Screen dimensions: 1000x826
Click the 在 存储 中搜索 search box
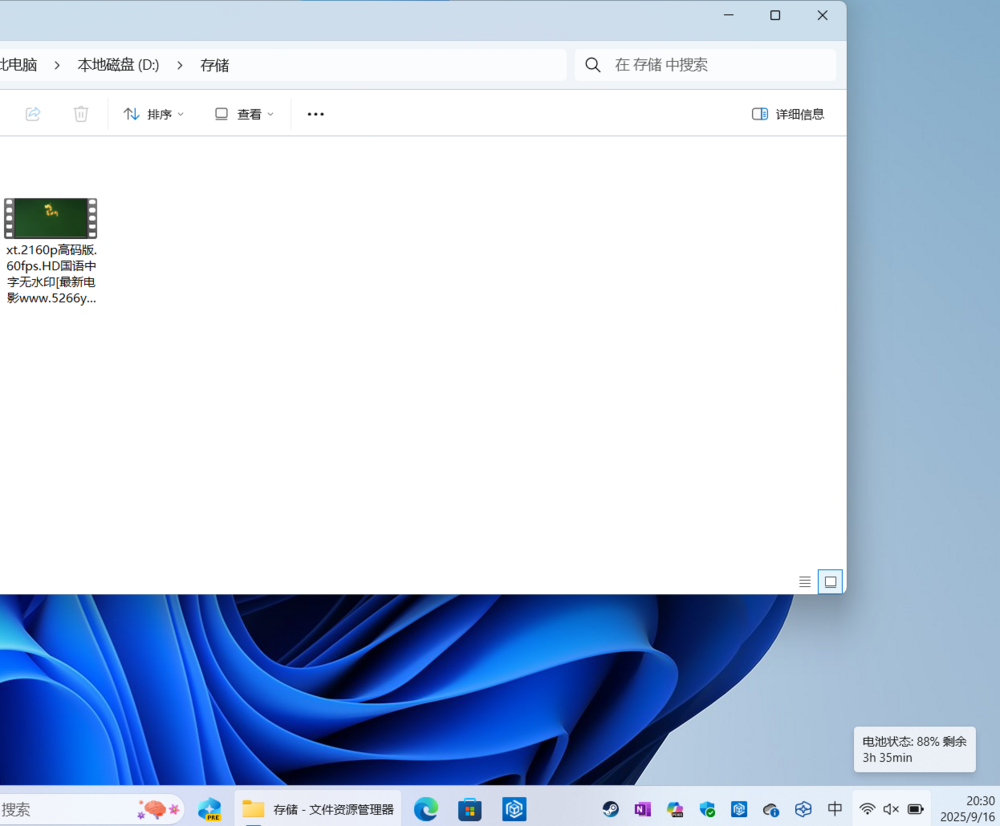[705, 65]
